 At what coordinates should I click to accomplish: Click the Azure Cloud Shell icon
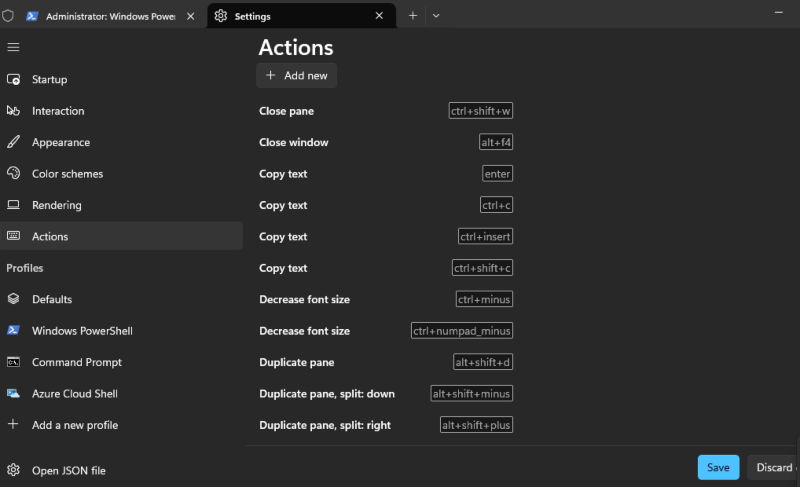[13, 393]
